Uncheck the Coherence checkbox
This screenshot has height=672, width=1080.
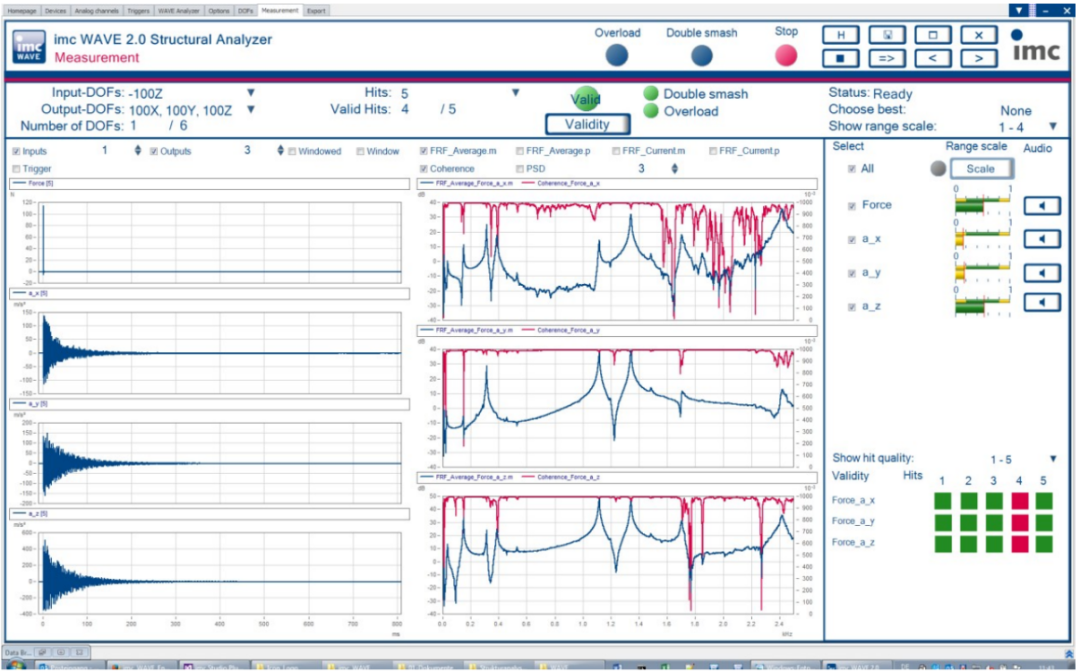click(x=424, y=169)
